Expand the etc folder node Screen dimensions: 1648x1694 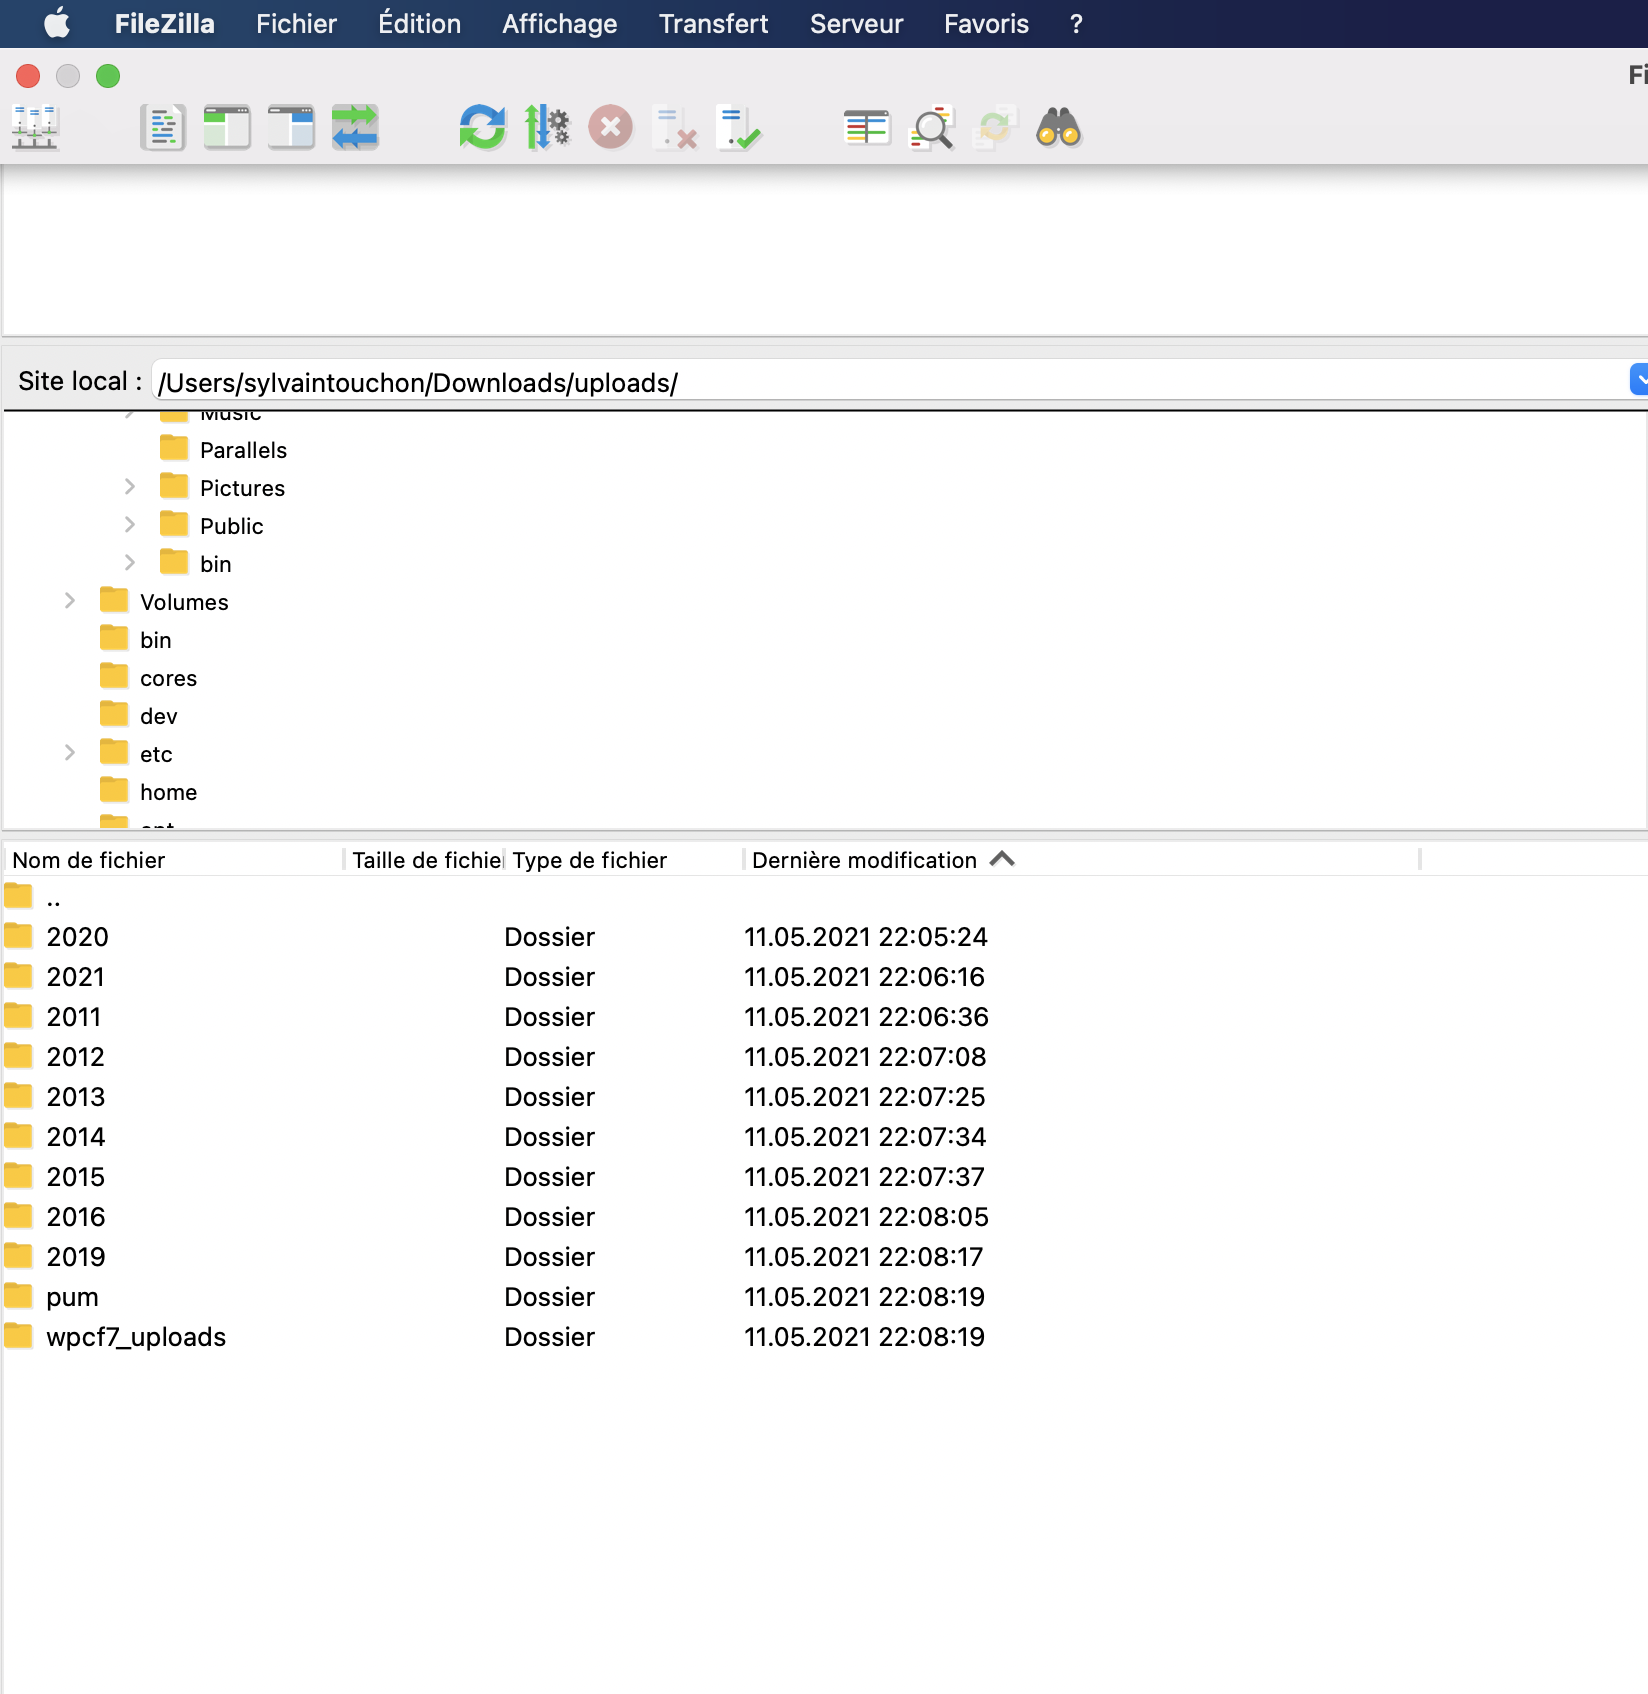[x=70, y=753]
